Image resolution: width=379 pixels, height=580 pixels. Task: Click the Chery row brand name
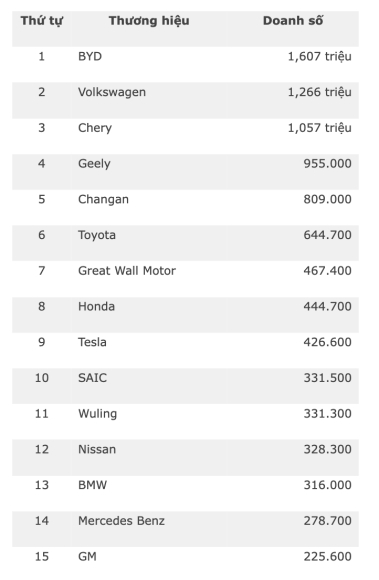pyautogui.click(x=95, y=128)
